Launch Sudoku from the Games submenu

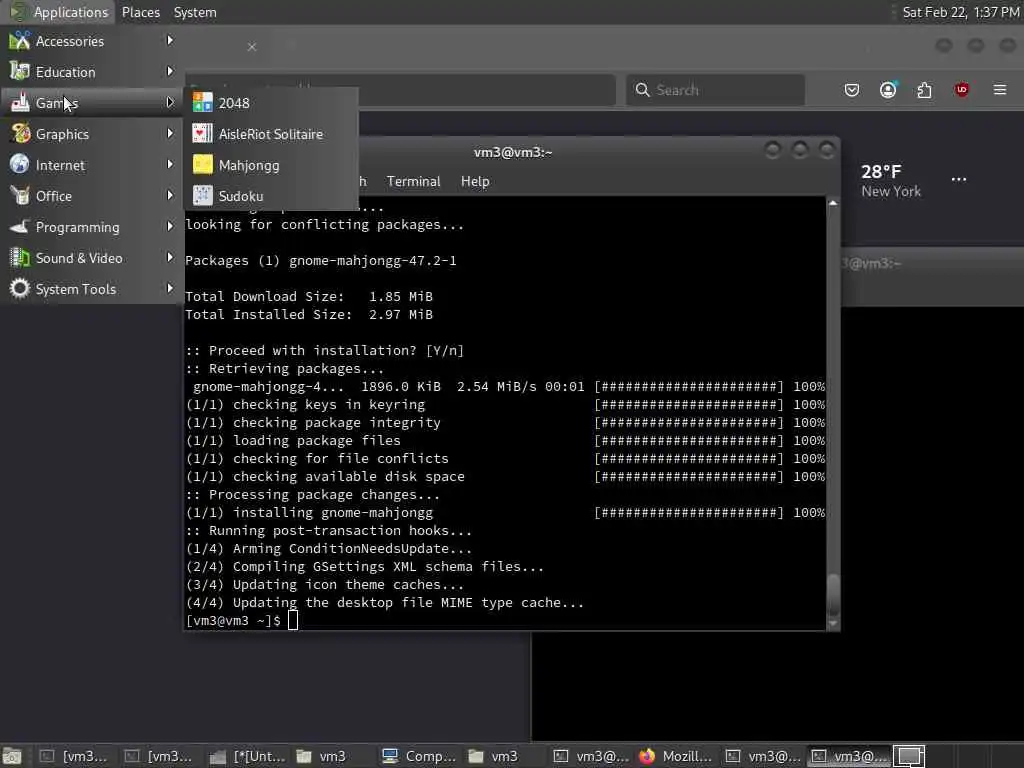[x=272, y=196]
